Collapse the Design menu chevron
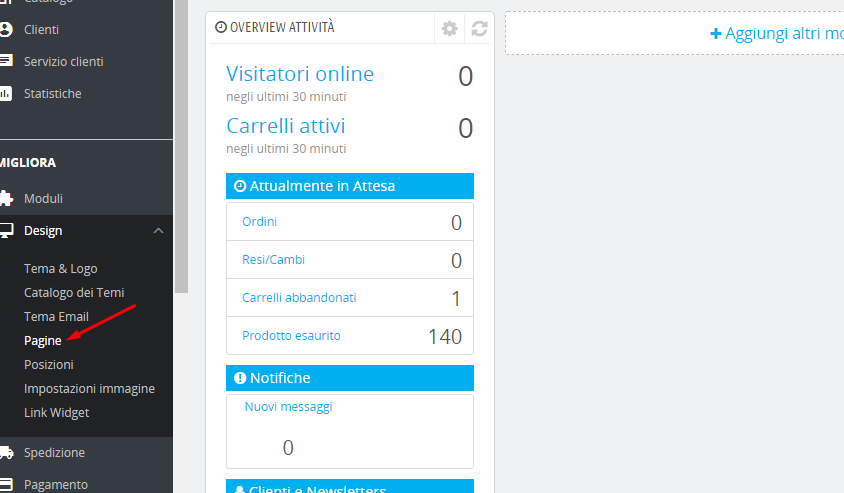This screenshot has width=844, height=493. (x=158, y=230)
